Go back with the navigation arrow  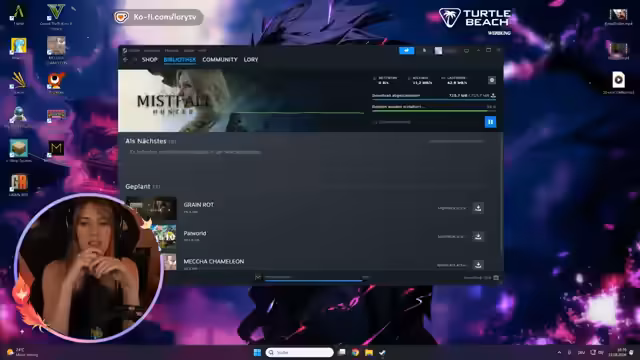[125, 60]
